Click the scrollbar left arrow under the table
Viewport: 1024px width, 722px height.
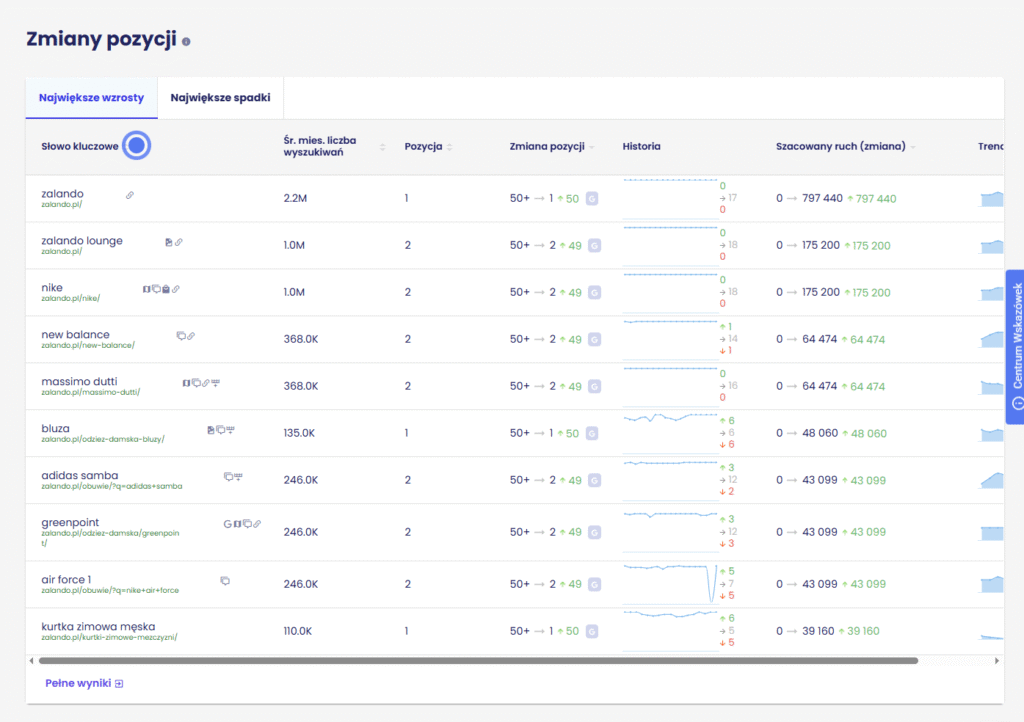[31, 661]
